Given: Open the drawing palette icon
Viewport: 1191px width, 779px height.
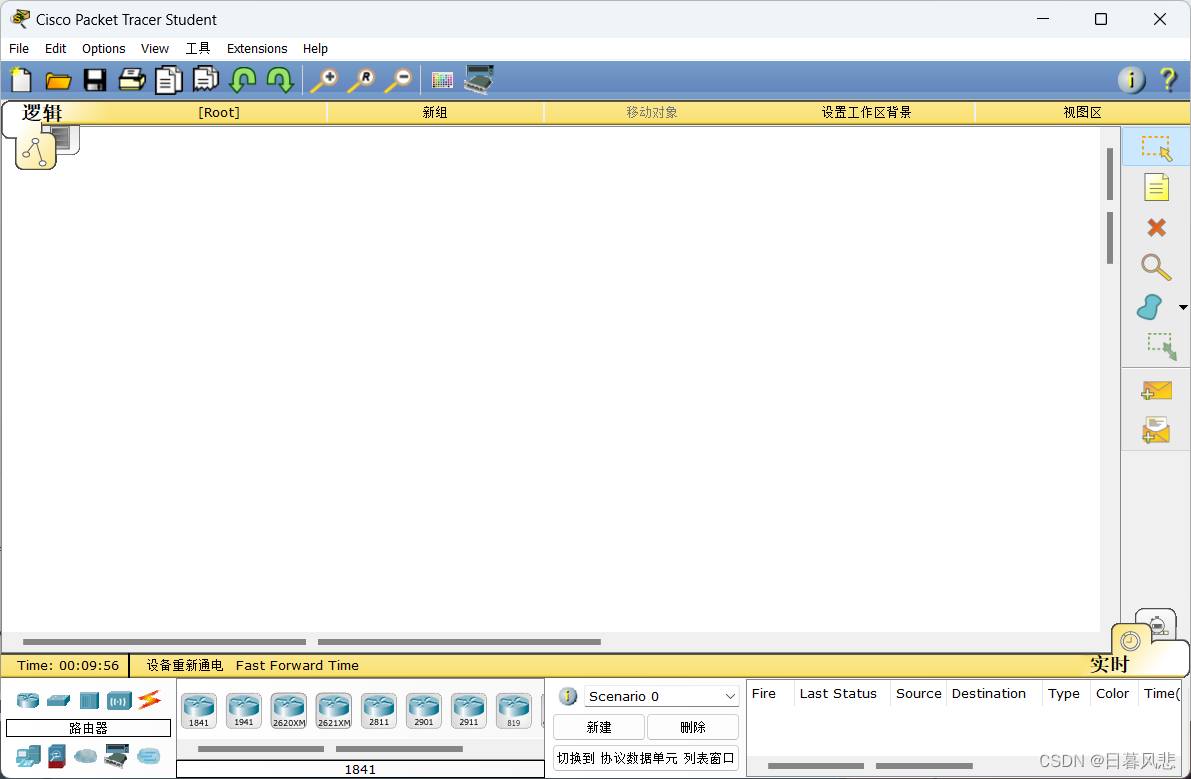Looking at the screenshot, I should coord(442,80).
